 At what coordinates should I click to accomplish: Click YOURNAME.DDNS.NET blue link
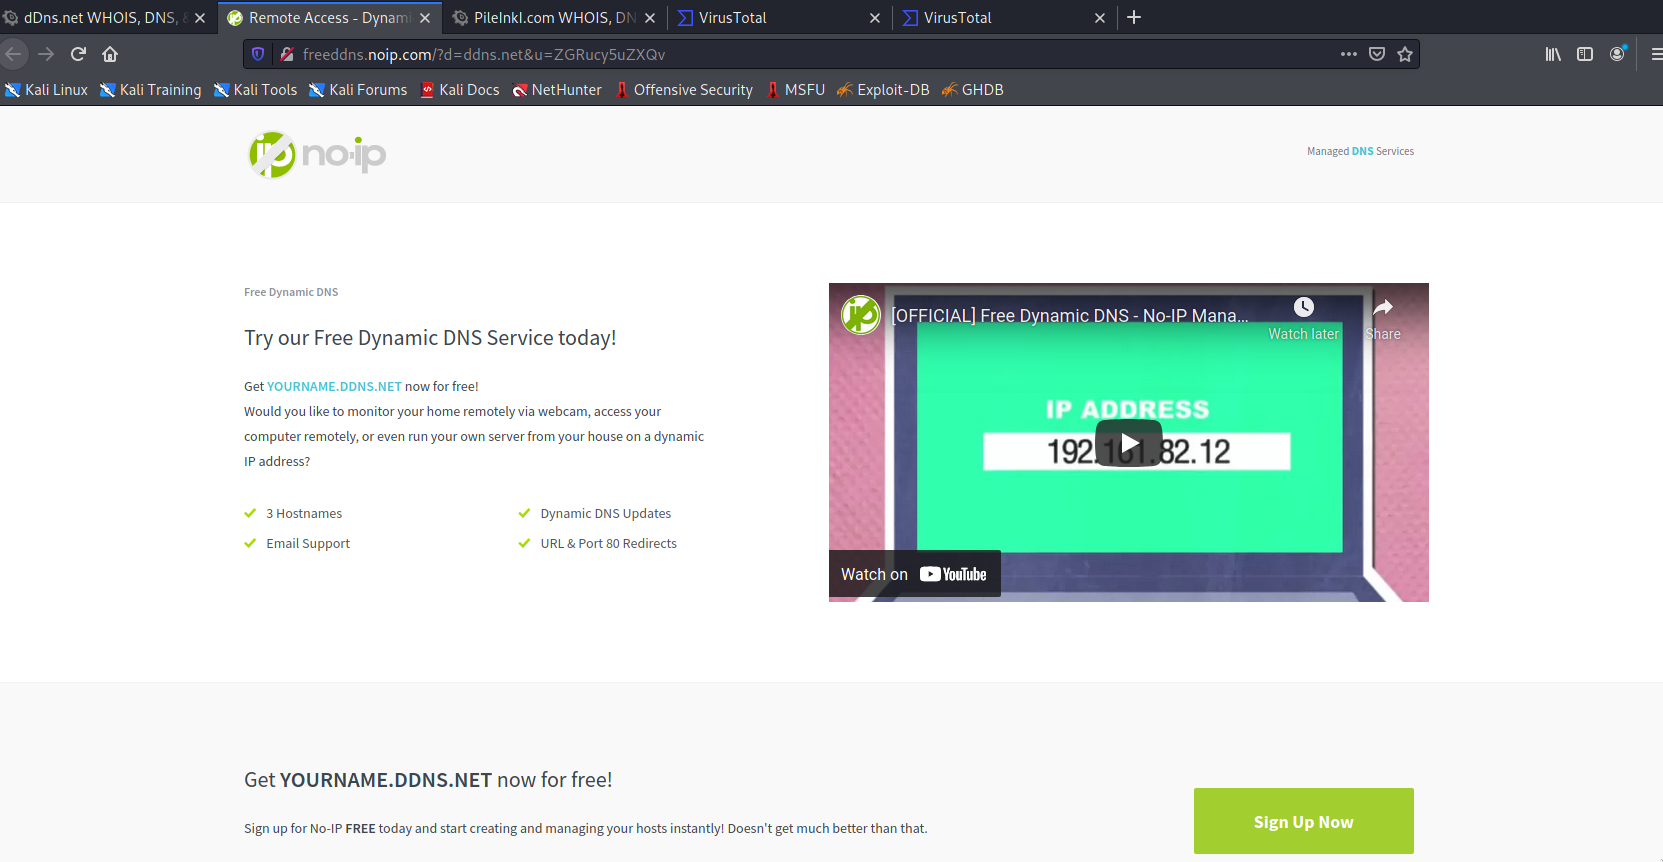tap(334, 386)
